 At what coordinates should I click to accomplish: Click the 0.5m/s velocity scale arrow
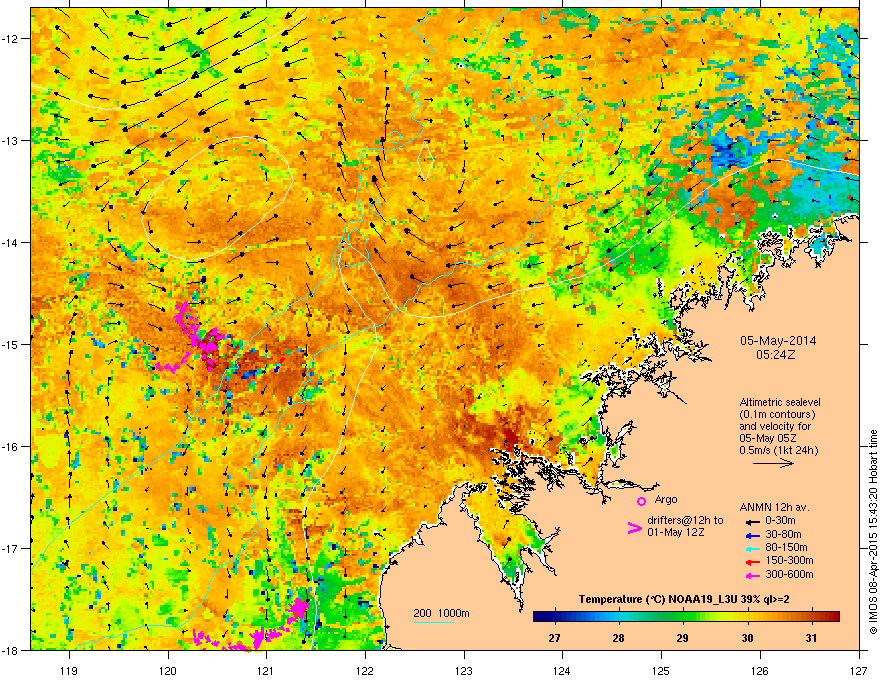[773, 463]
